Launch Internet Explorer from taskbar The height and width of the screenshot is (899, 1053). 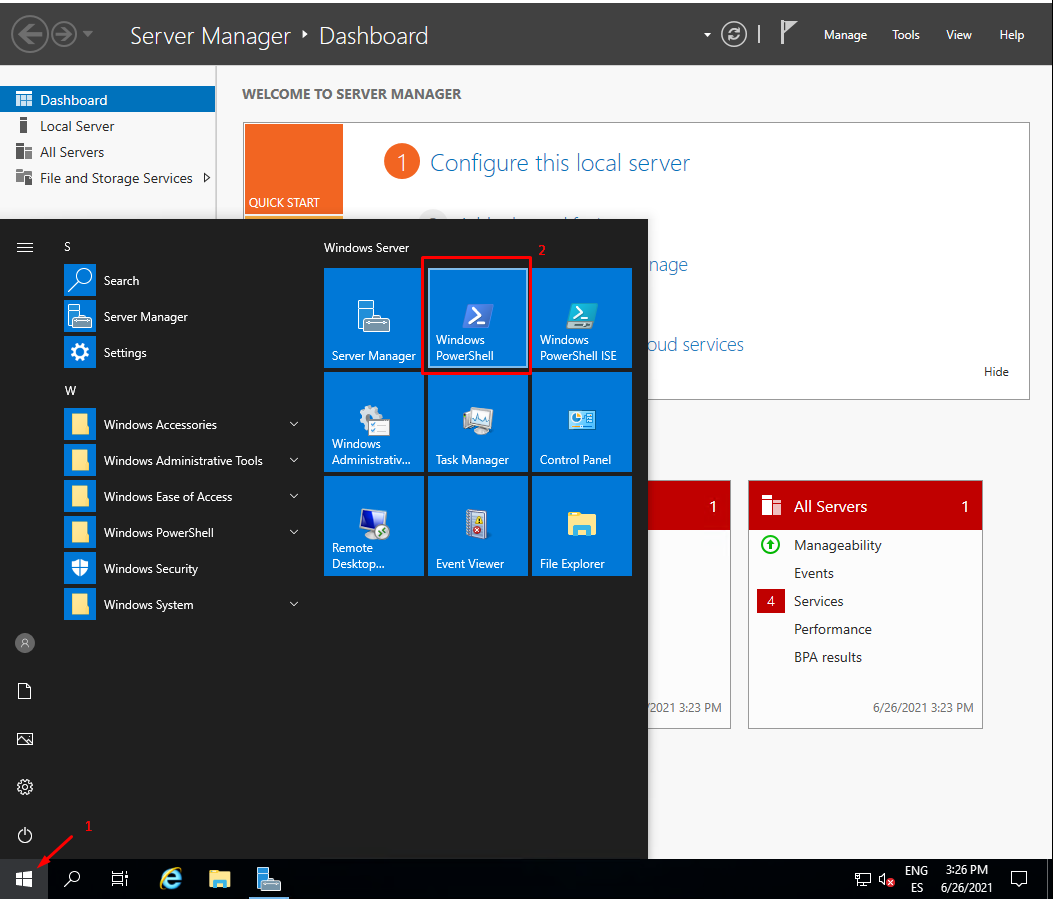coord(171,879)
